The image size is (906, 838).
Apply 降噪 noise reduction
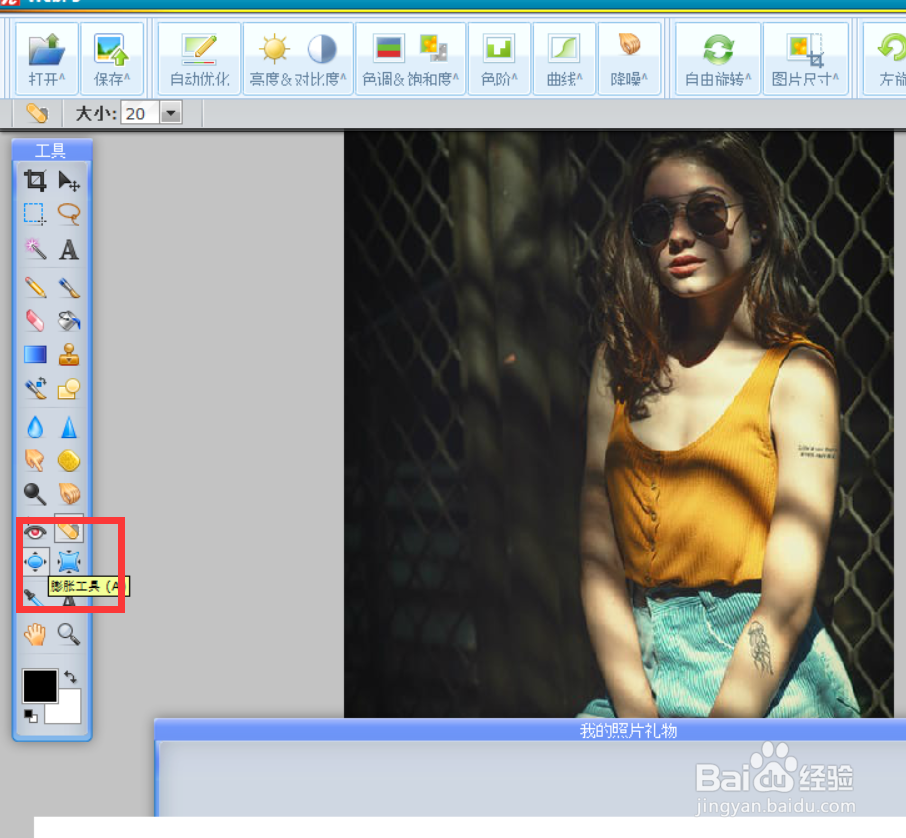(629, 58)
